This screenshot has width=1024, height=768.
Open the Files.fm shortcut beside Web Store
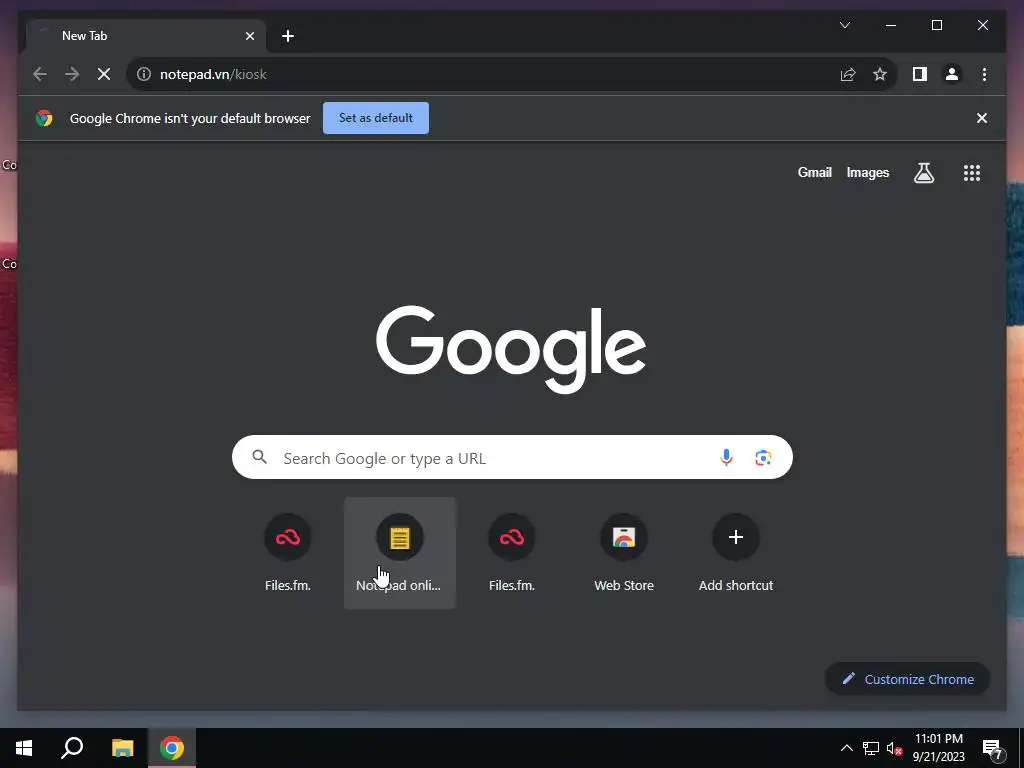click(x=512, y=553)
